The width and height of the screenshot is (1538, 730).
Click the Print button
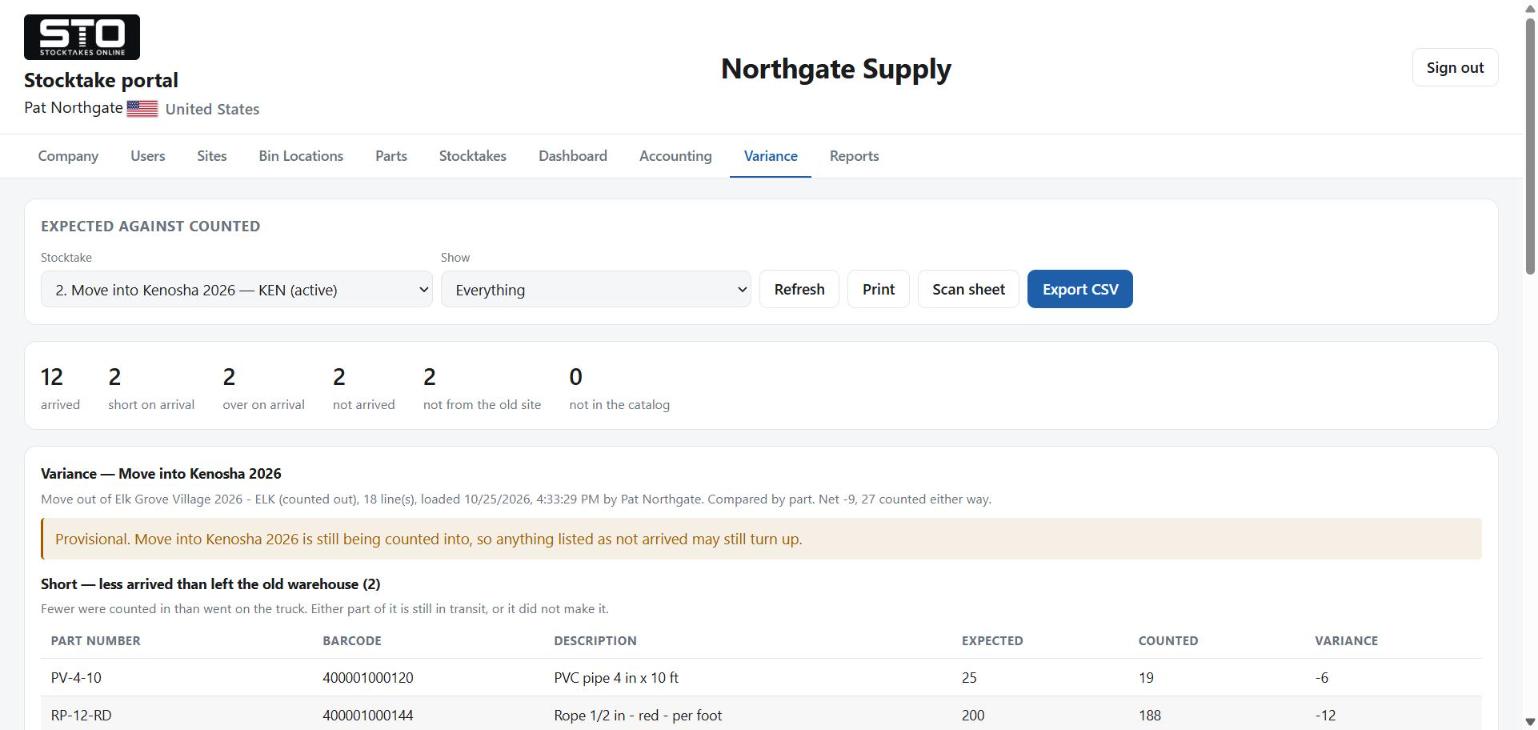[x=879, y=289]
